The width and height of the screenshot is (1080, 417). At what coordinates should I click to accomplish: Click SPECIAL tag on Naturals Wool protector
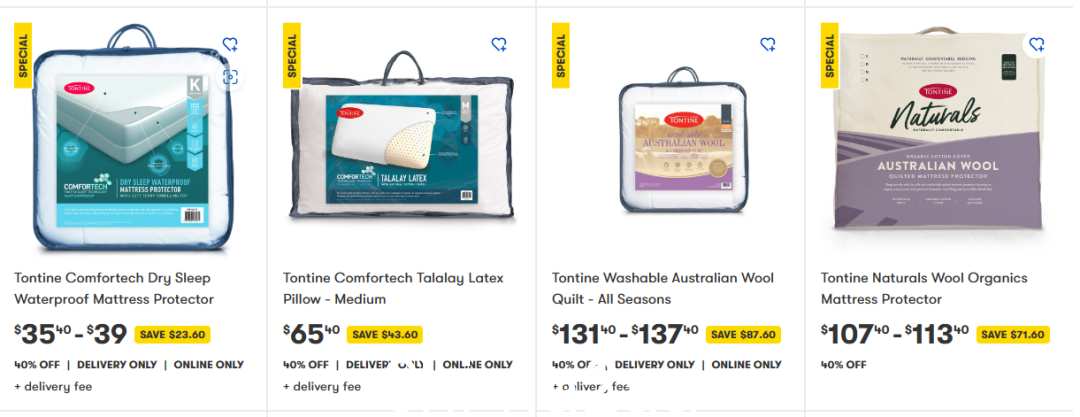click(829, 55)
